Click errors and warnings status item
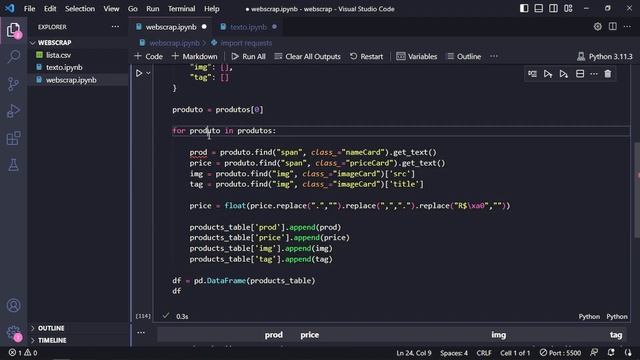The height and width of the screenshot is (360, 640). (23, 353)
